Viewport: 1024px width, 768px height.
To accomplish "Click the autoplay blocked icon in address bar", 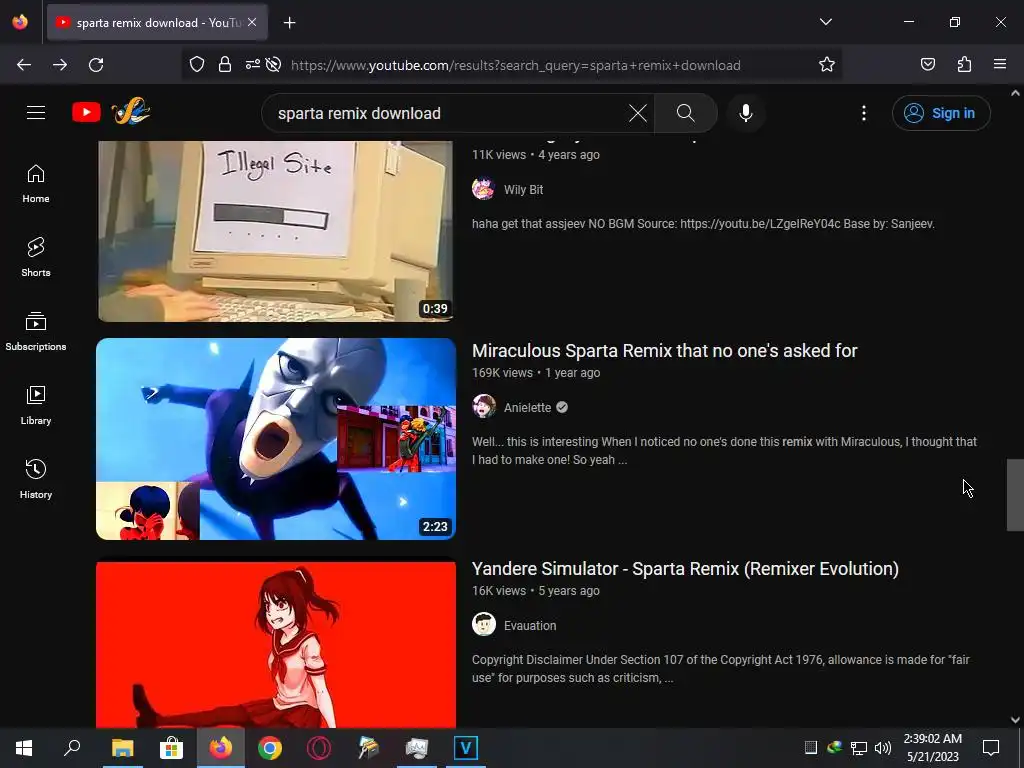I will [x=274, y=65].
